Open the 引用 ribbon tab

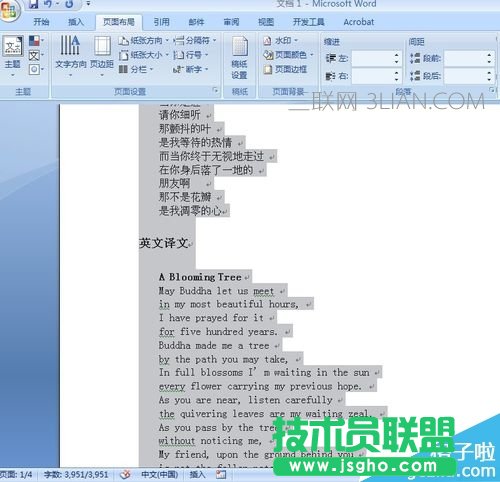coord(162,22)
